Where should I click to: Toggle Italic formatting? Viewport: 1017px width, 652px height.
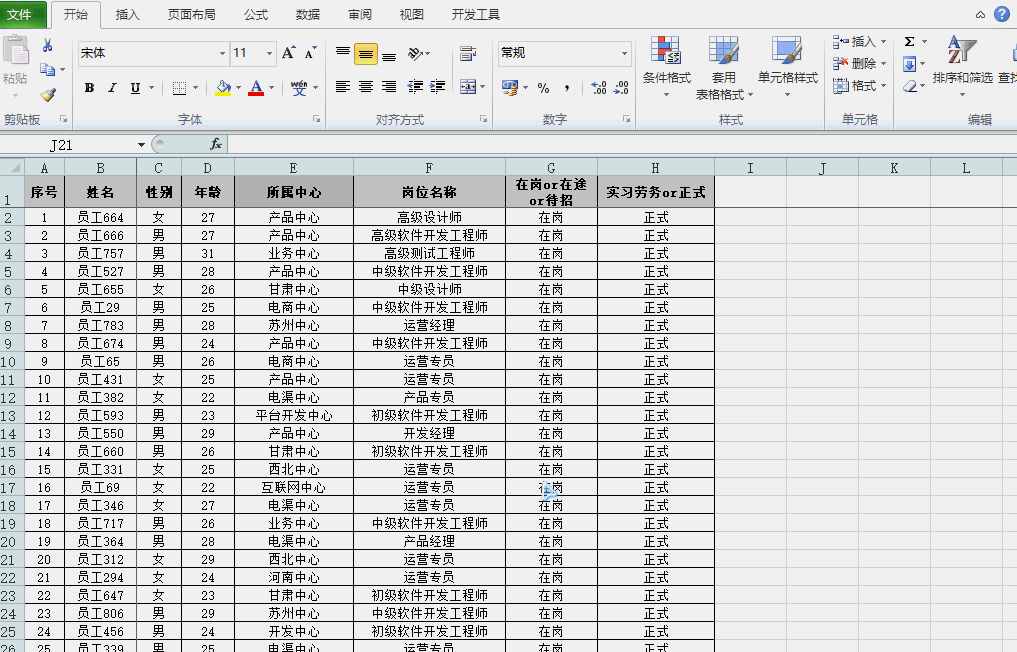(x=112, y=88)
